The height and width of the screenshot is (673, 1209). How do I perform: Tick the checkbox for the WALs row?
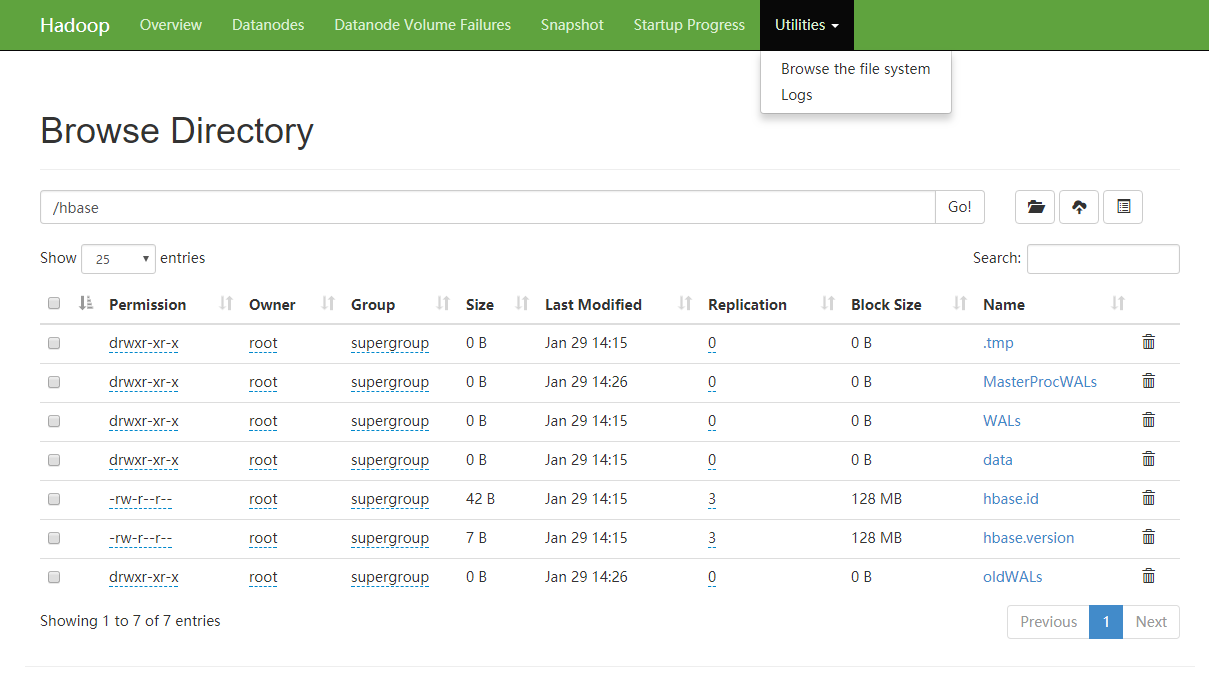[x=54, y=421]
